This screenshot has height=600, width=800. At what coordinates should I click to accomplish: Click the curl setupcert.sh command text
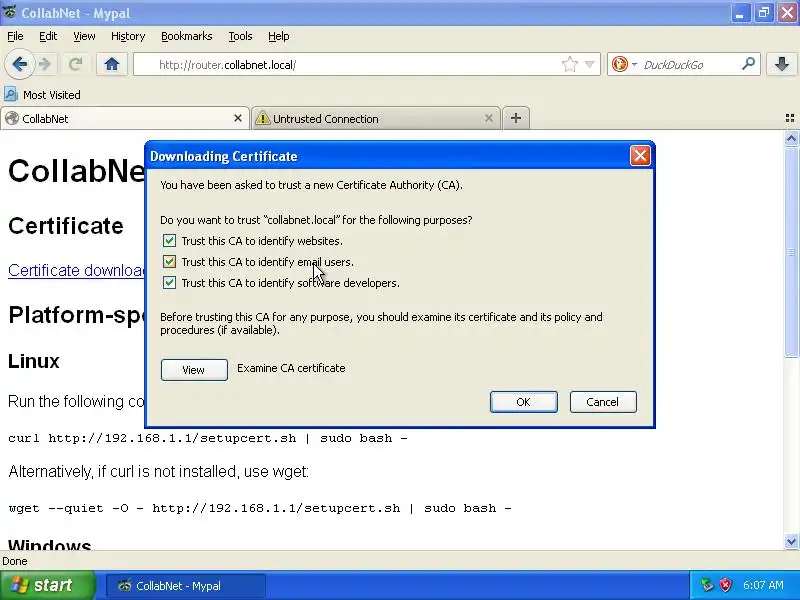tap(208, 438)
